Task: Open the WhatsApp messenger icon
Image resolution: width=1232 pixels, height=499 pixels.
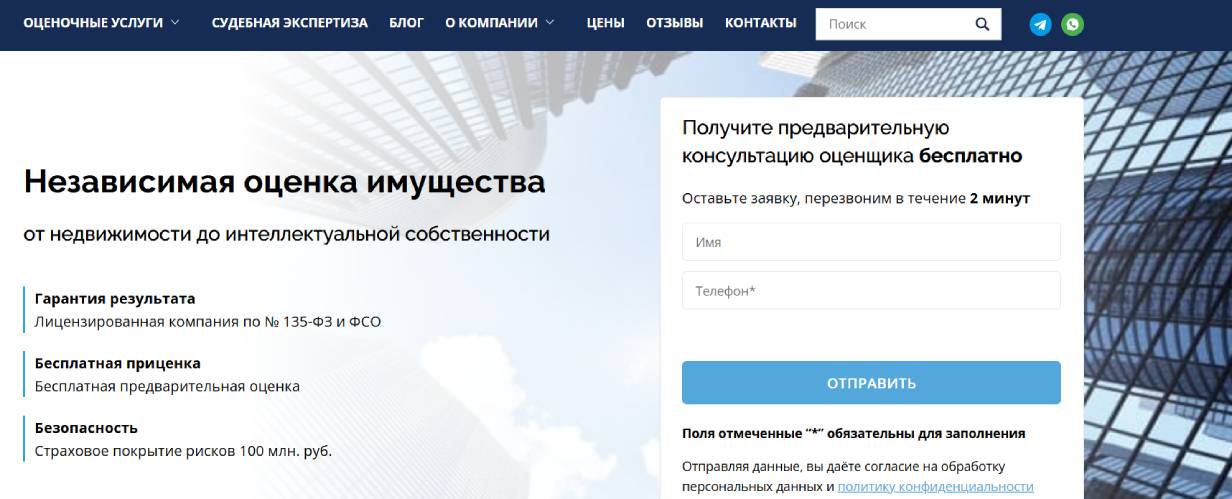Action: pos(1073,24)
